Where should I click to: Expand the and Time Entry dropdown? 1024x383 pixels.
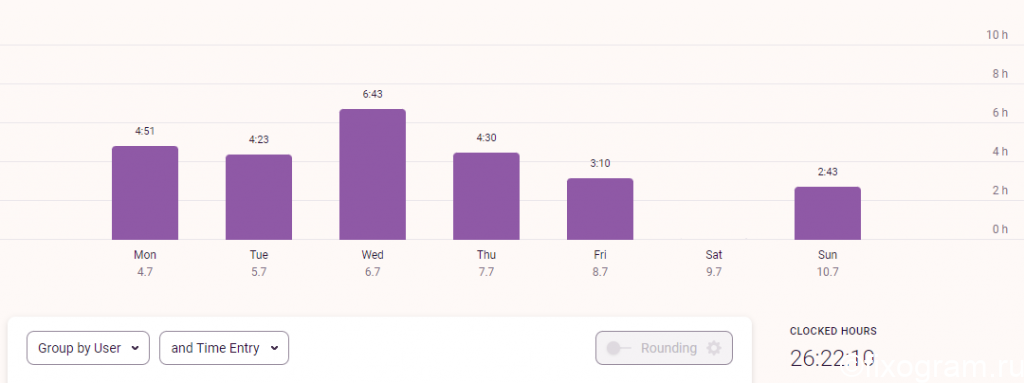(224, 348)
